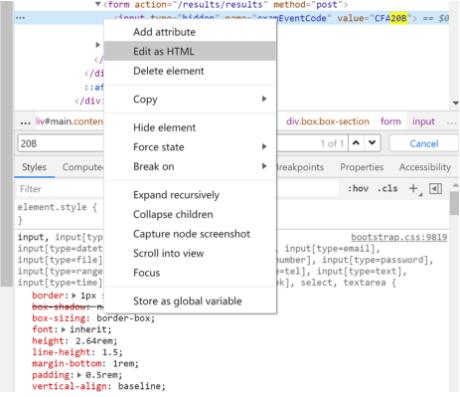Click left breadcrumb overflow ellipsis
Screen dimensions: 460x397
pyautogui.click(x=25, y=123)
